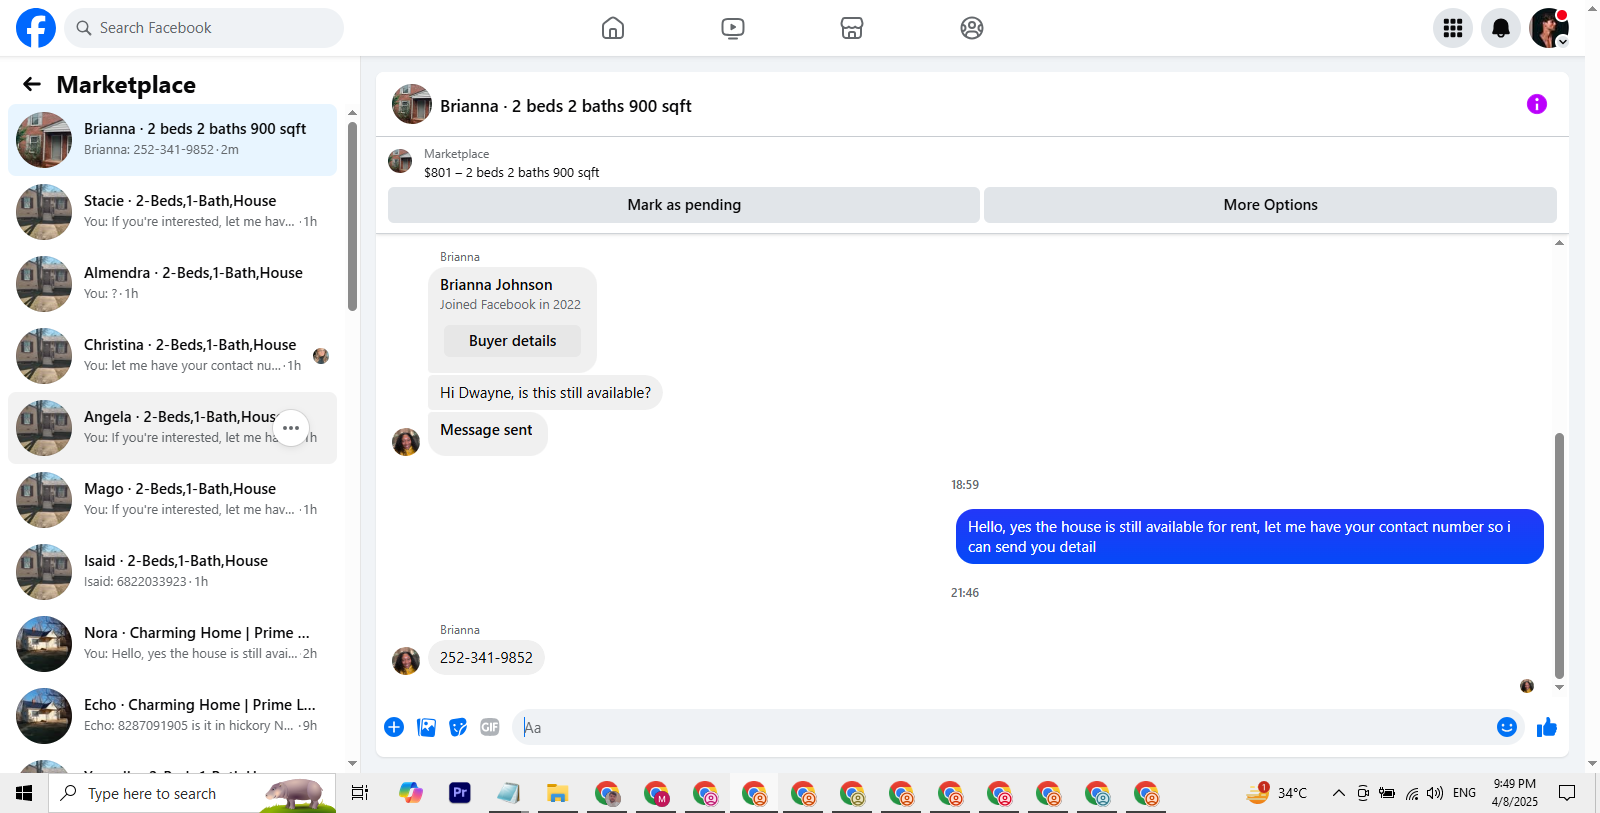Click the conversation list scrollbar

(x=352, y=216)
